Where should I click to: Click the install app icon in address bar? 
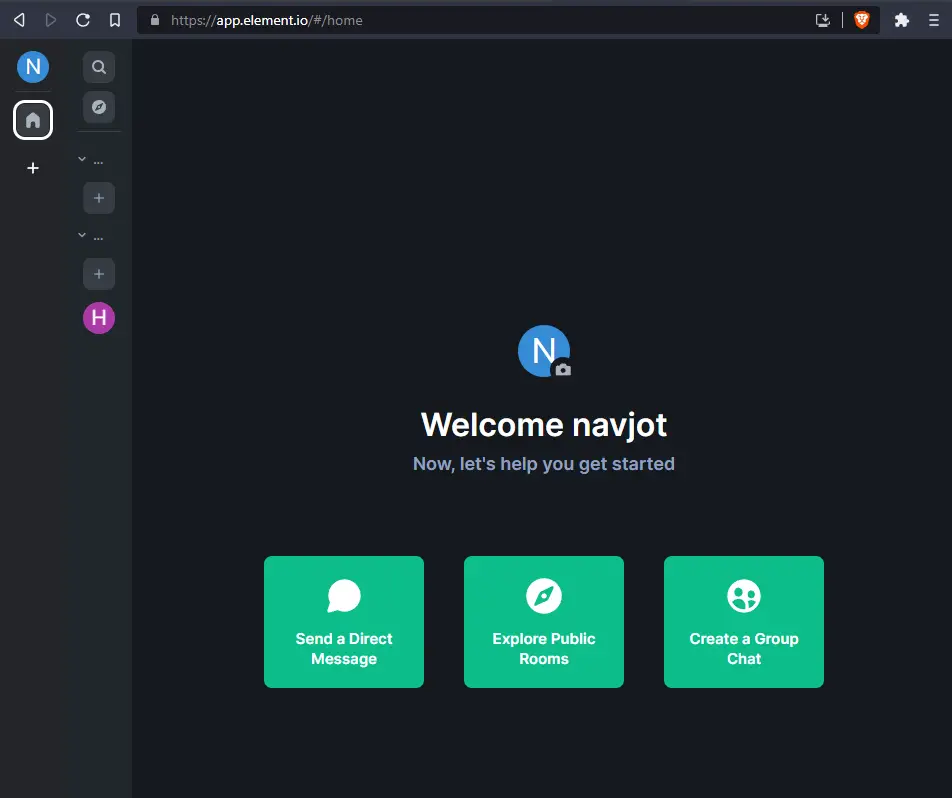823,20
